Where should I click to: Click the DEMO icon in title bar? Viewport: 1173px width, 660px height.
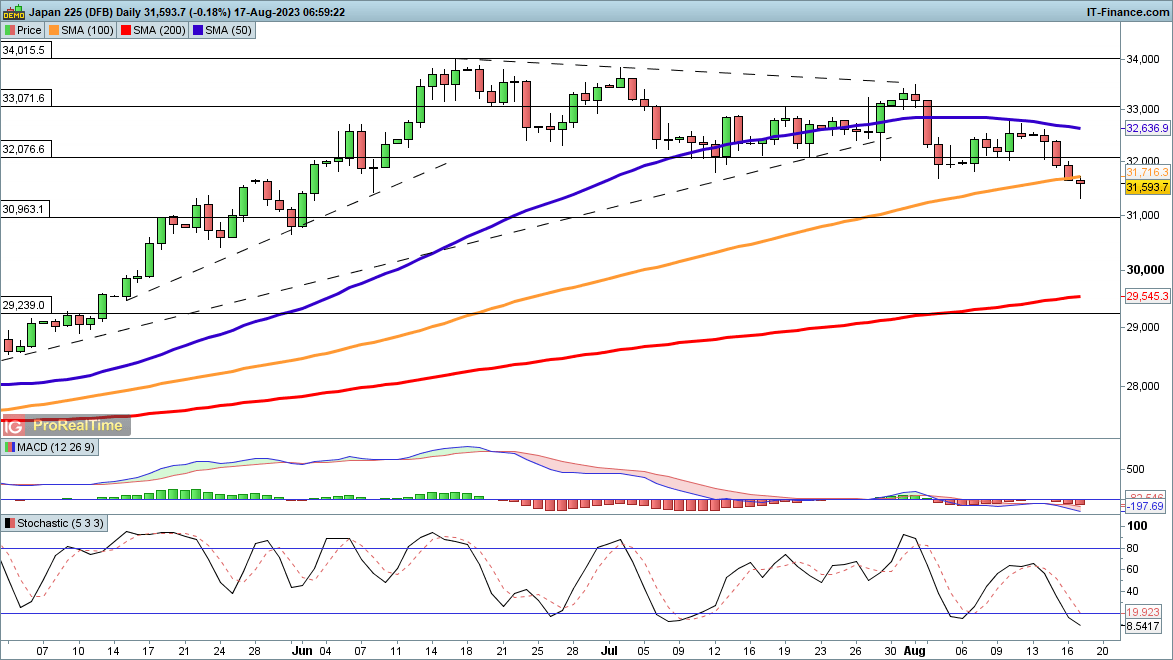coord(13,12)
